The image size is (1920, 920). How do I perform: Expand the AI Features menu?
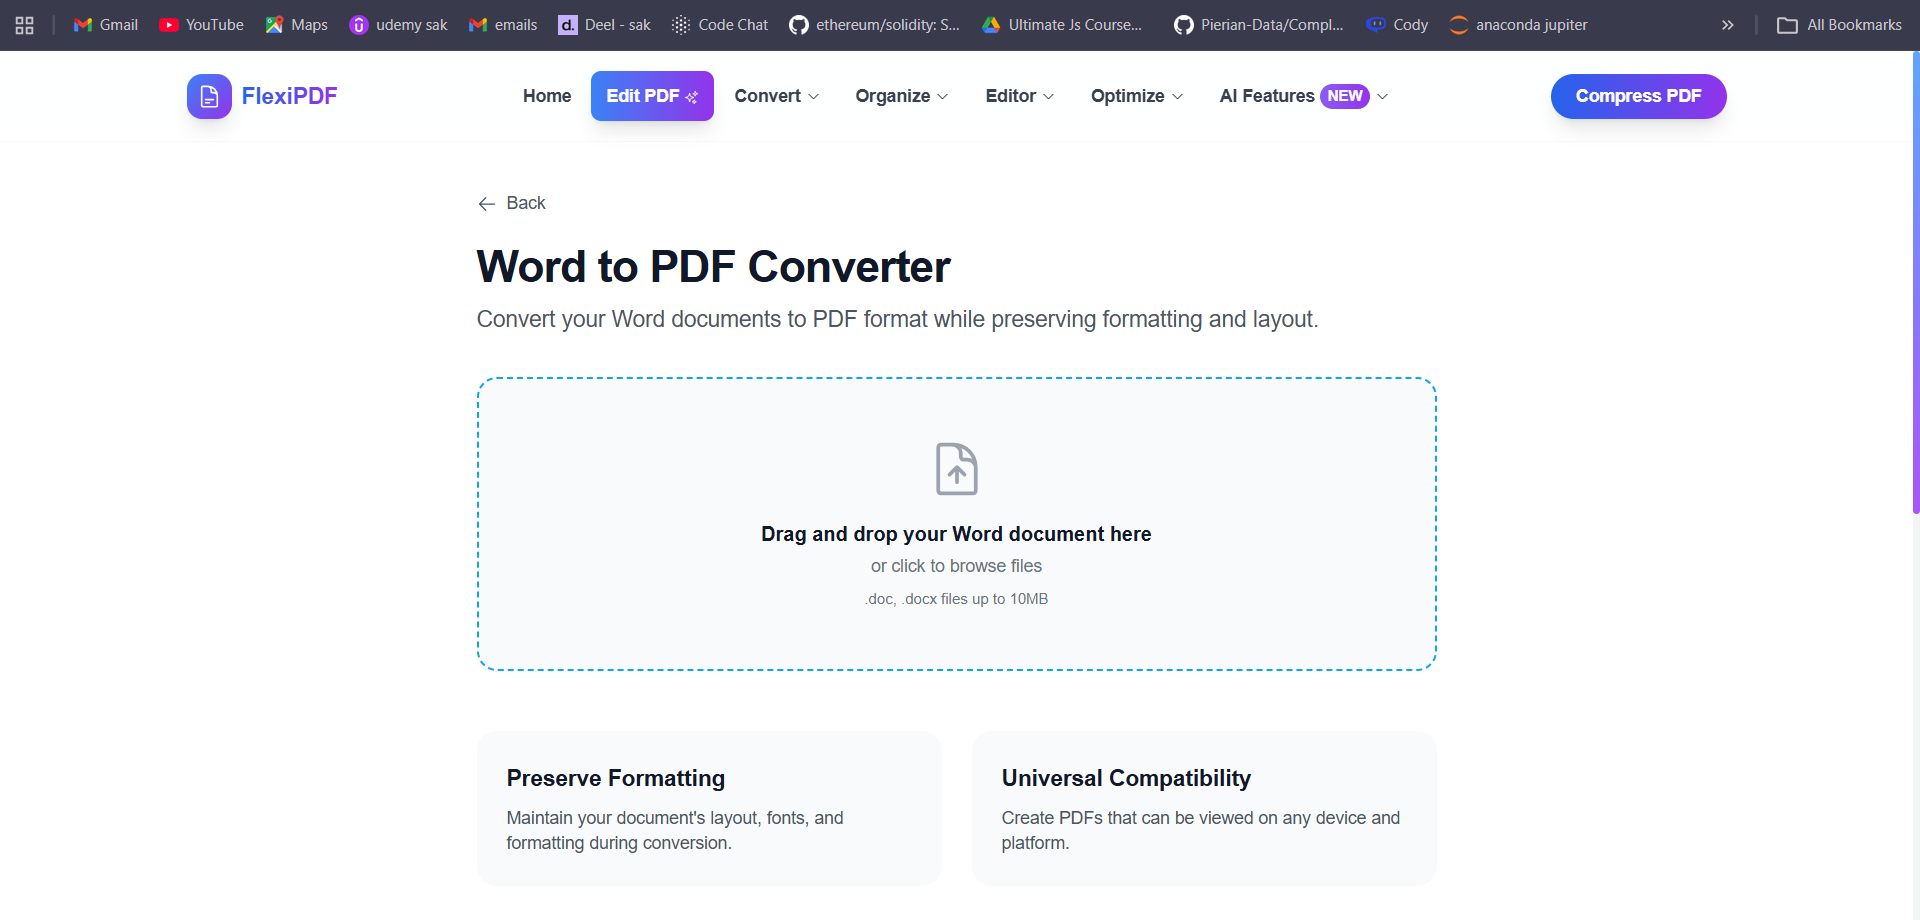(1304, 96)
